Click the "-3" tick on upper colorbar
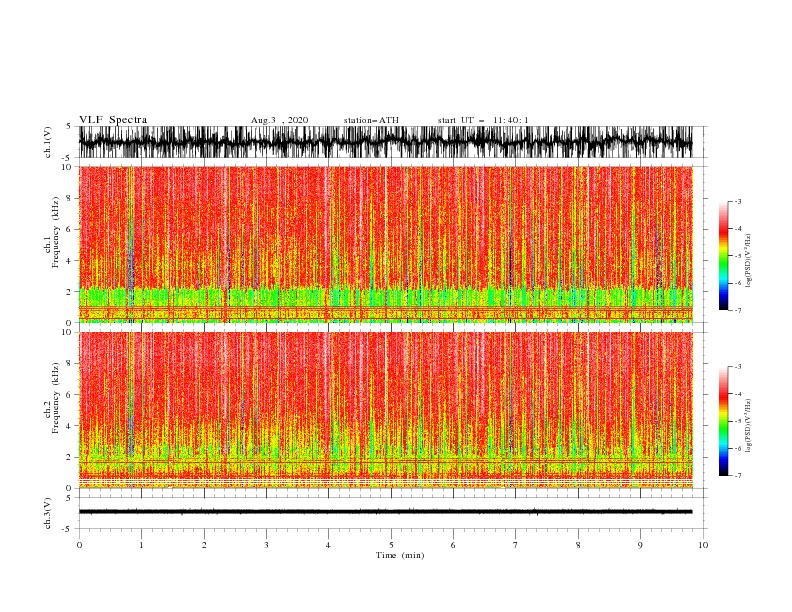This screenshot has height=612, width=792. [x=737, y=201]
